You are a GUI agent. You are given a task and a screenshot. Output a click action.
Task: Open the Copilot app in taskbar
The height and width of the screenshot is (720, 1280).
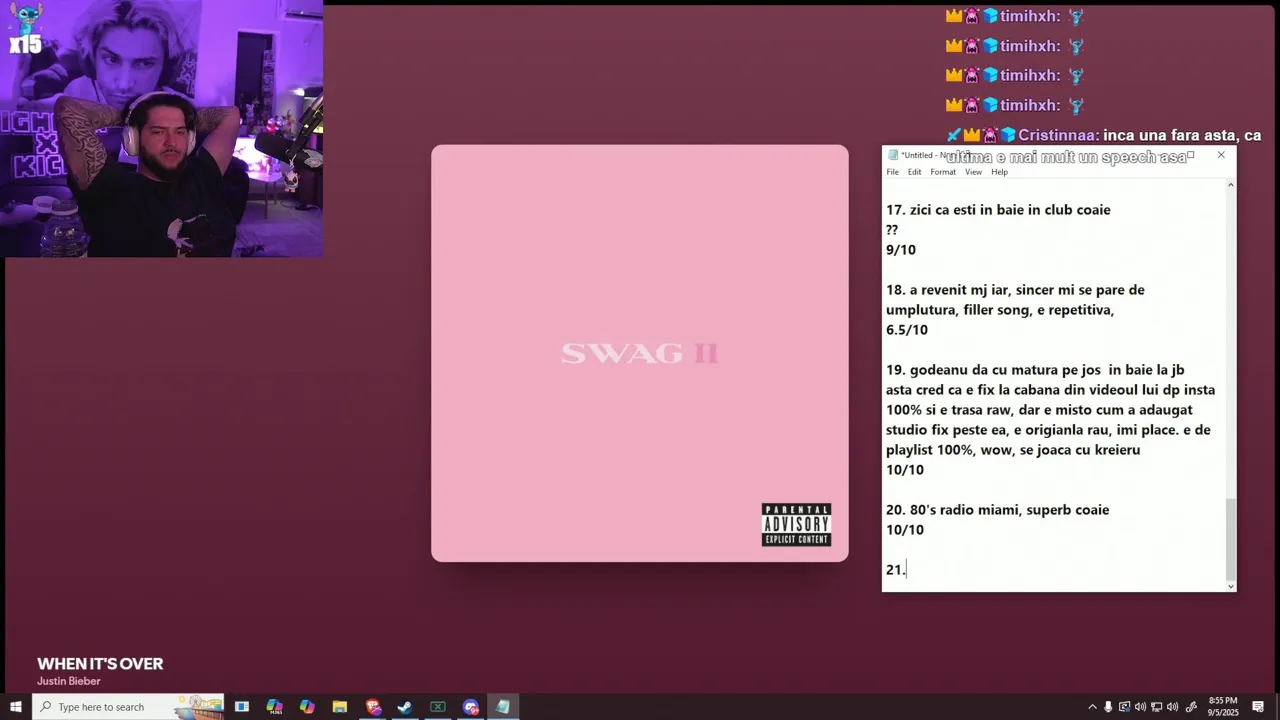point(307,707)
